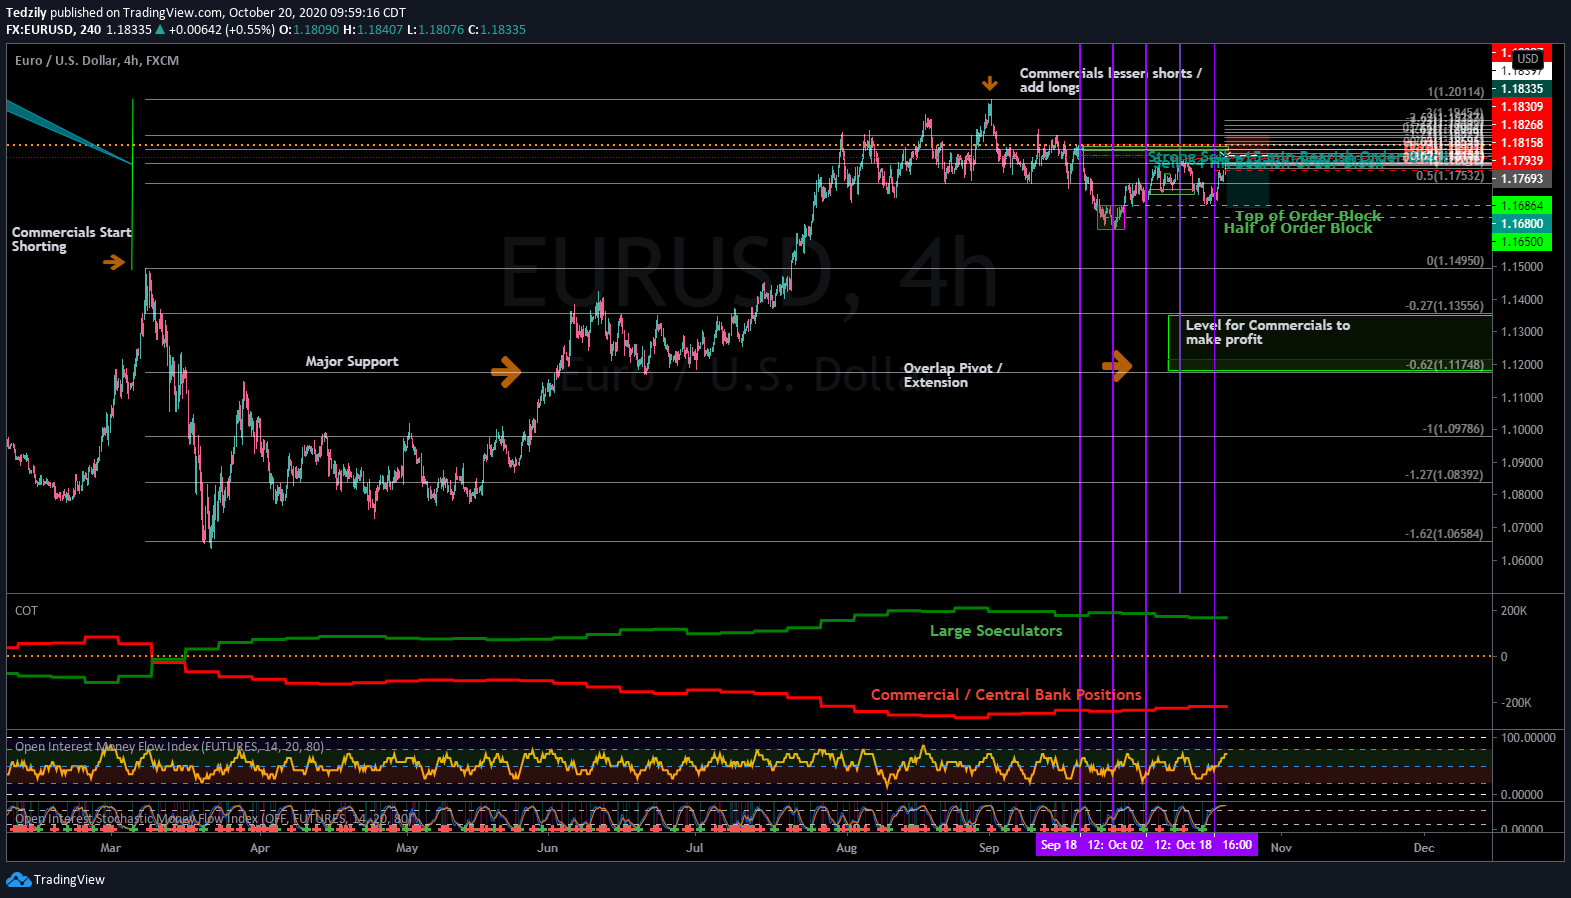Screen dimensions: 1571x898
Task: Click the -1.62(1.06584) Fibonacci level label
Action: pos(1445,534)
